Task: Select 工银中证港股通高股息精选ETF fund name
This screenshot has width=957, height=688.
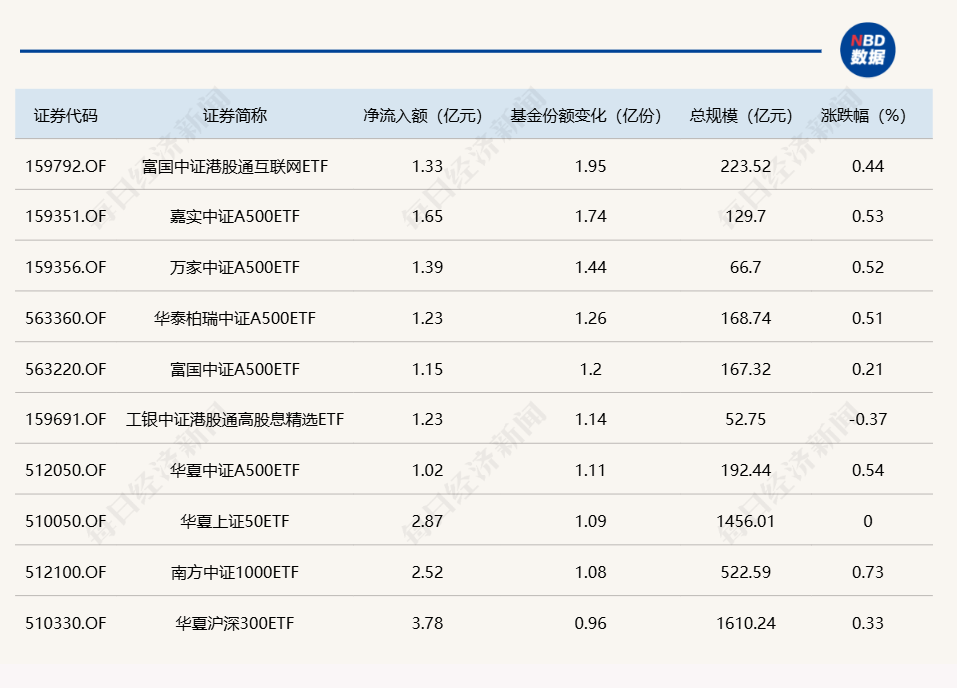Action: pyautogui.click(x=235, y=419)
